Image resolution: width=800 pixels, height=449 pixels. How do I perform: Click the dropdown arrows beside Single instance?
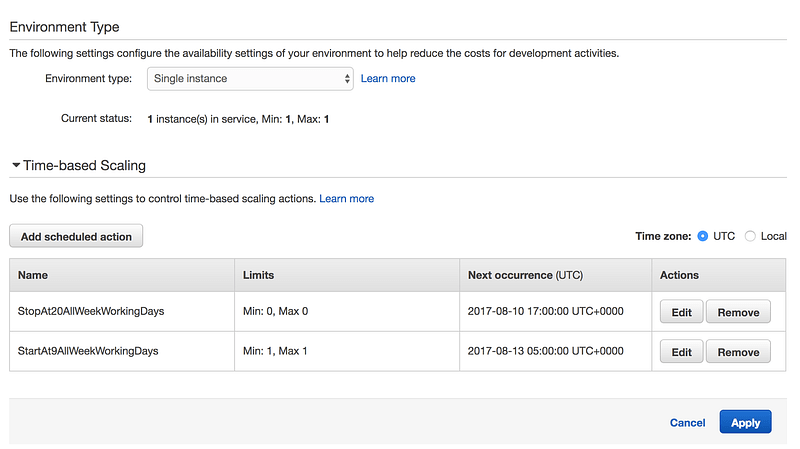[347, 79]
